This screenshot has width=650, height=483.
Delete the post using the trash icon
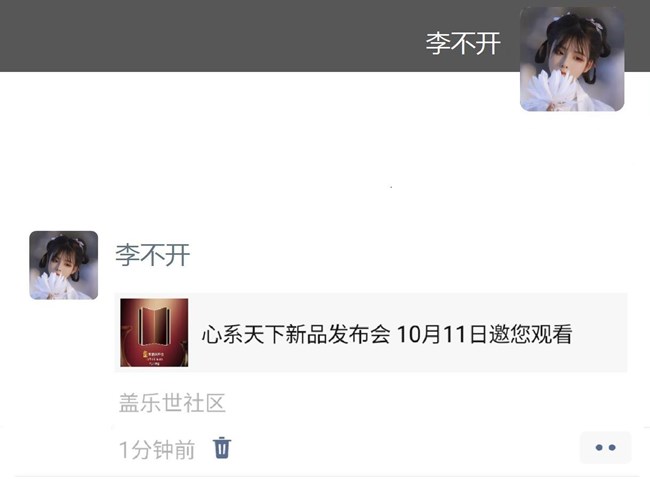(x=222, y=448)
